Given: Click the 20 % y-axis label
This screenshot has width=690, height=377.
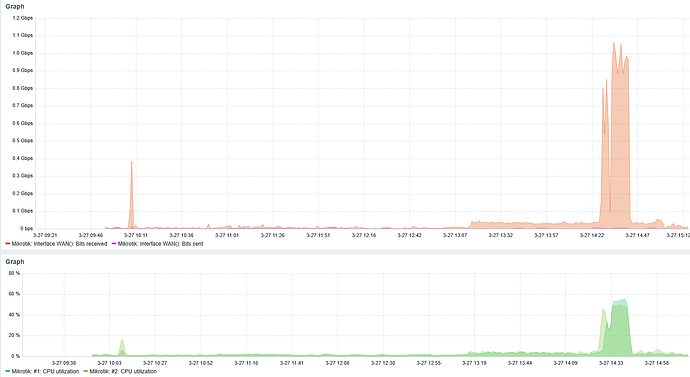Looking at the screenshot, I should point(15,335).
